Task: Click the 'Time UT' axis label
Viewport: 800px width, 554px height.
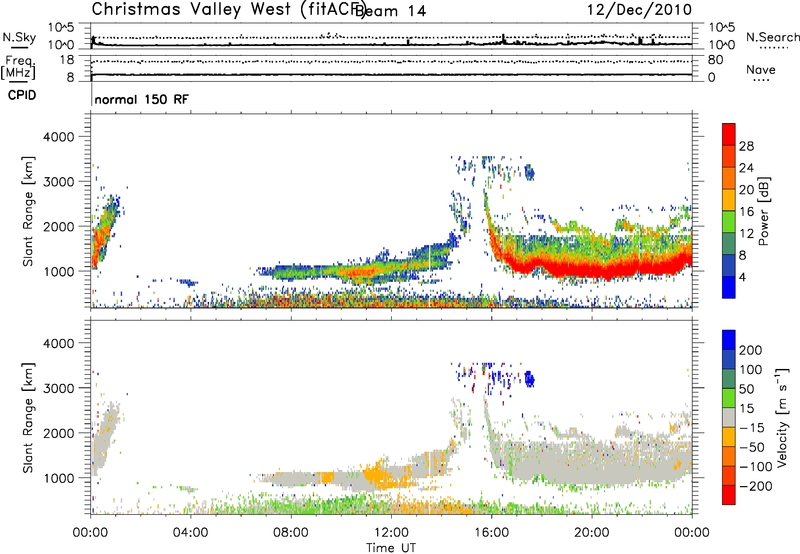Action: point(391,547)
